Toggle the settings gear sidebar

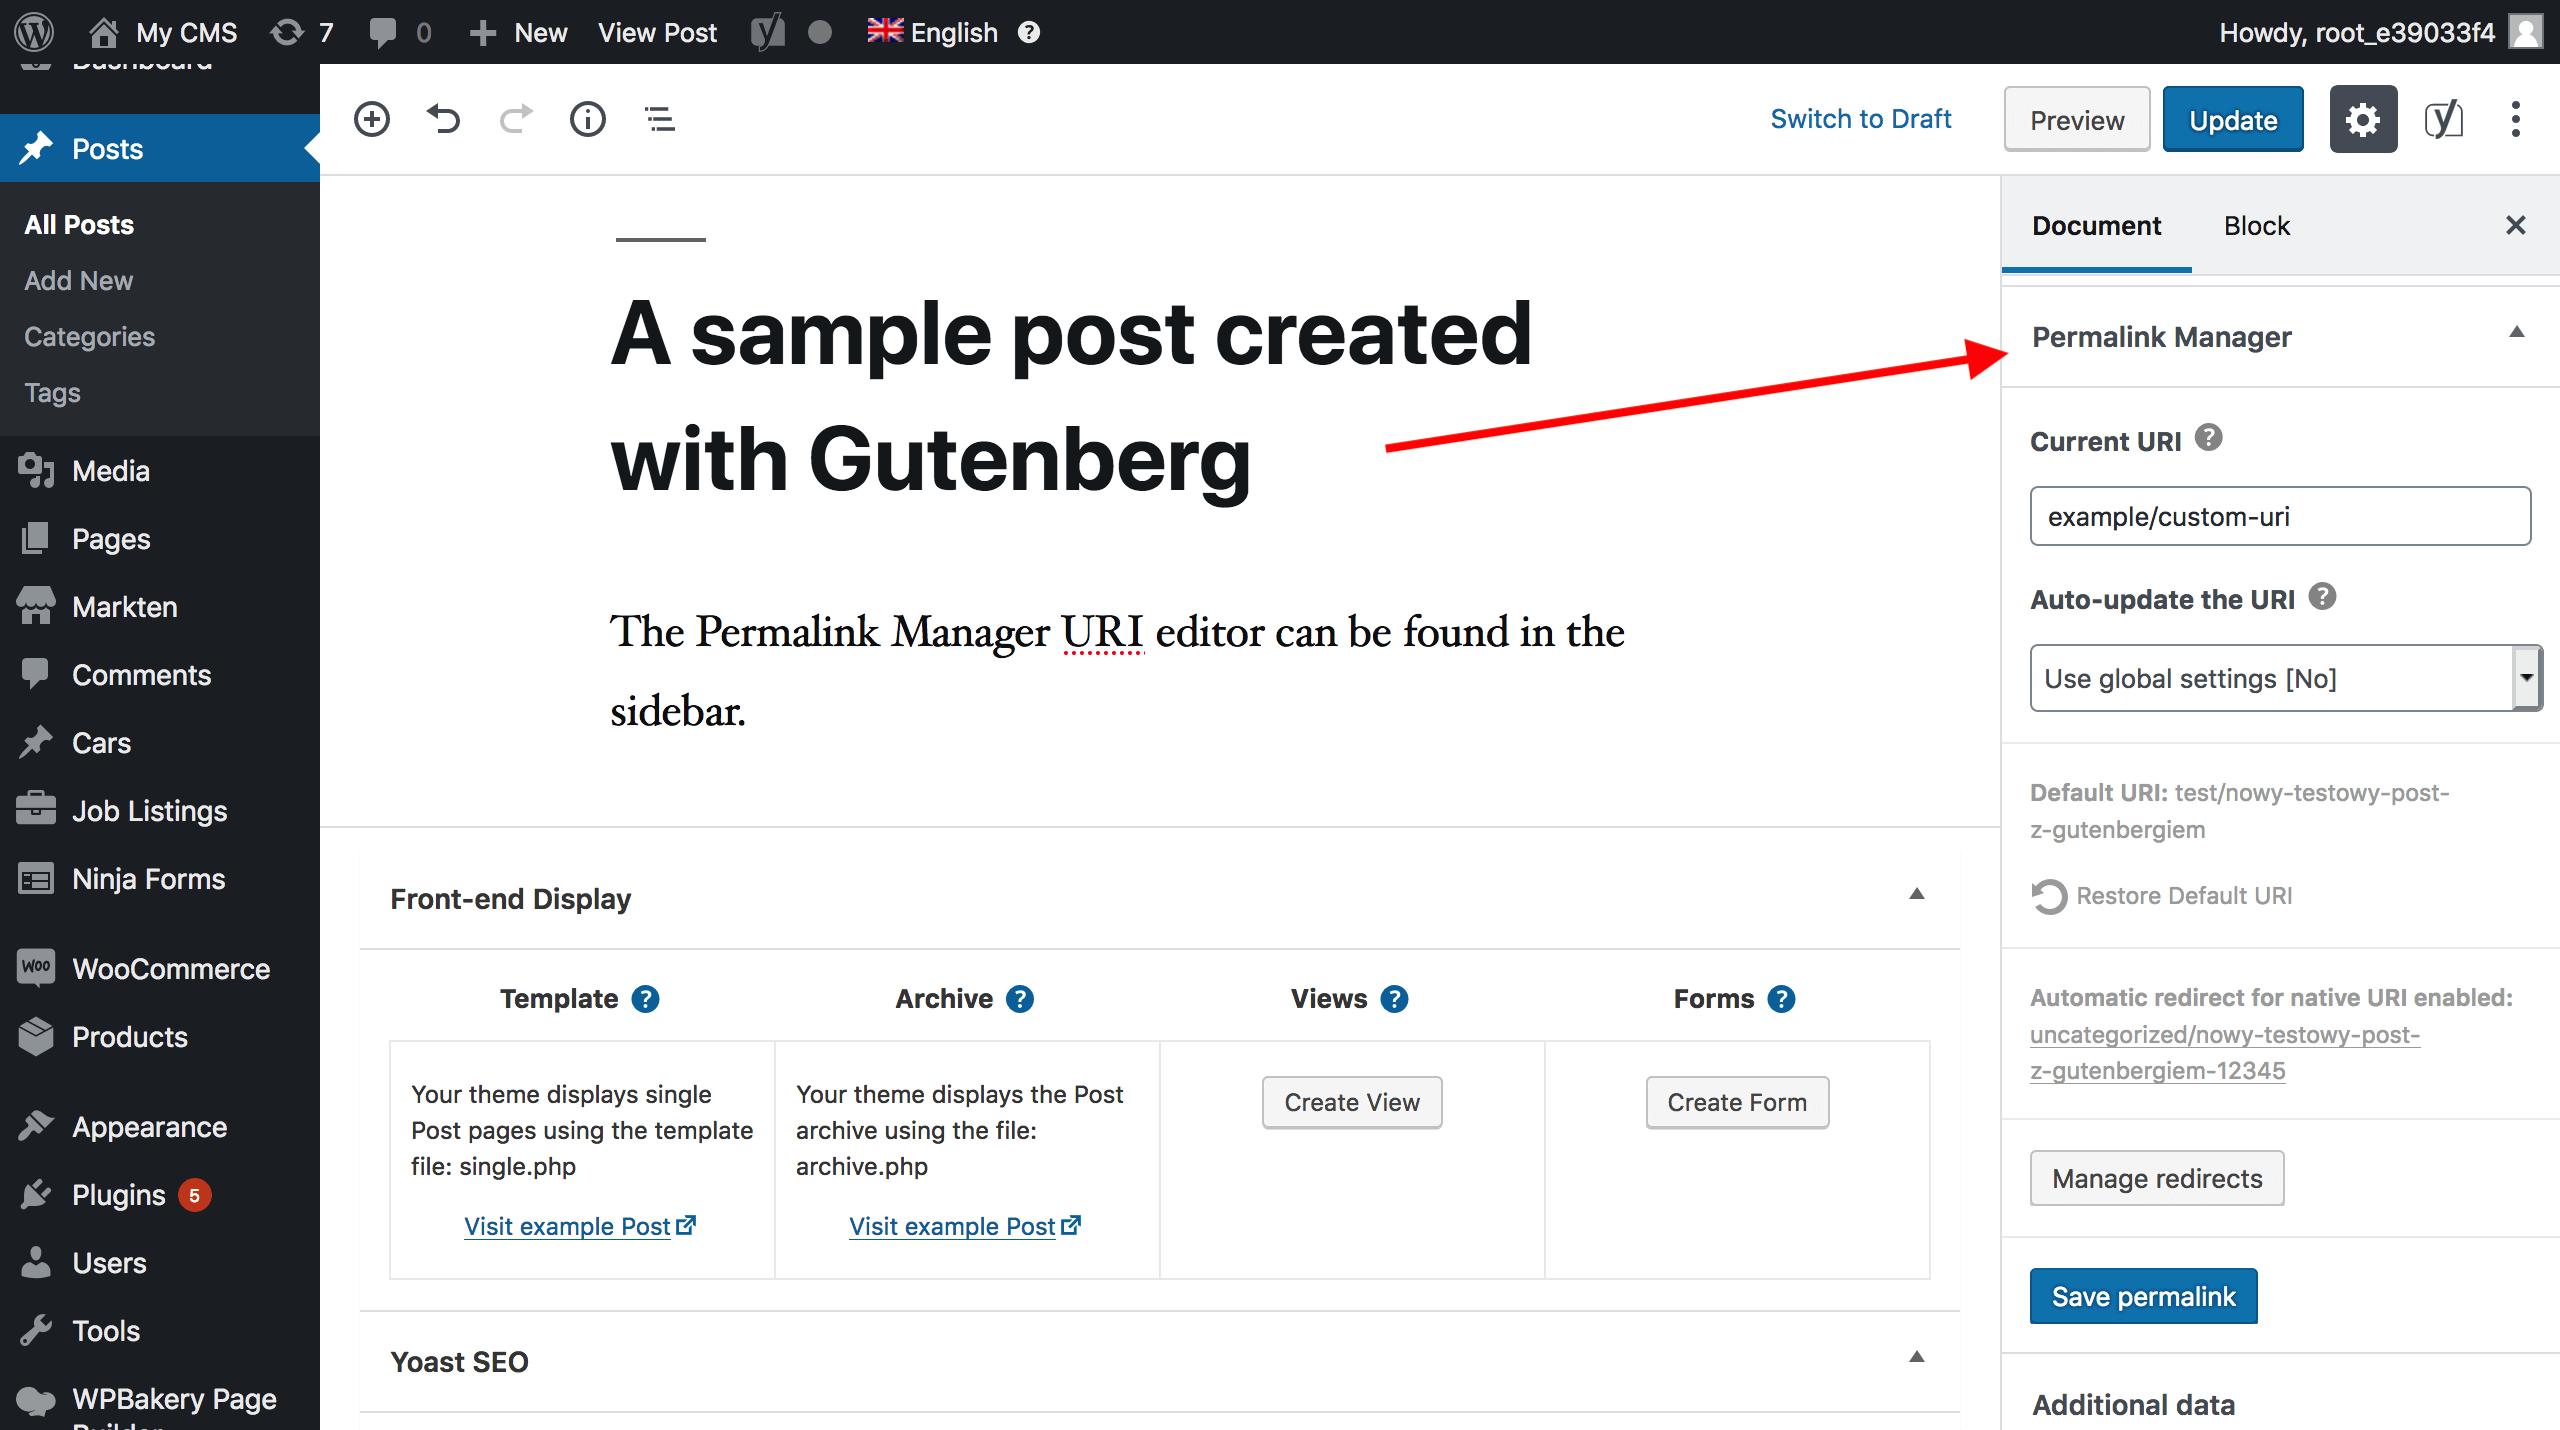coord(2363,119)
